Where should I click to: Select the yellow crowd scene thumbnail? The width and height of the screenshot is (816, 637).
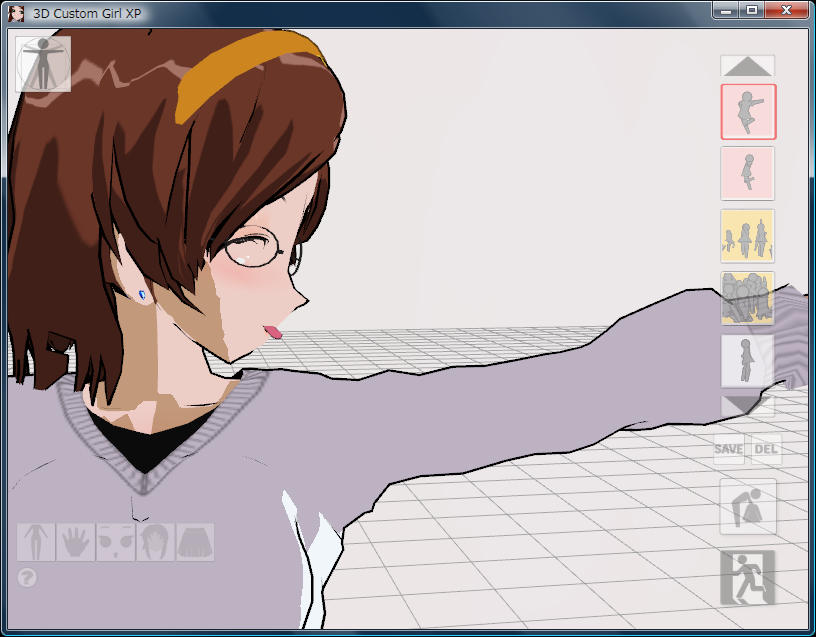point(748,298)
